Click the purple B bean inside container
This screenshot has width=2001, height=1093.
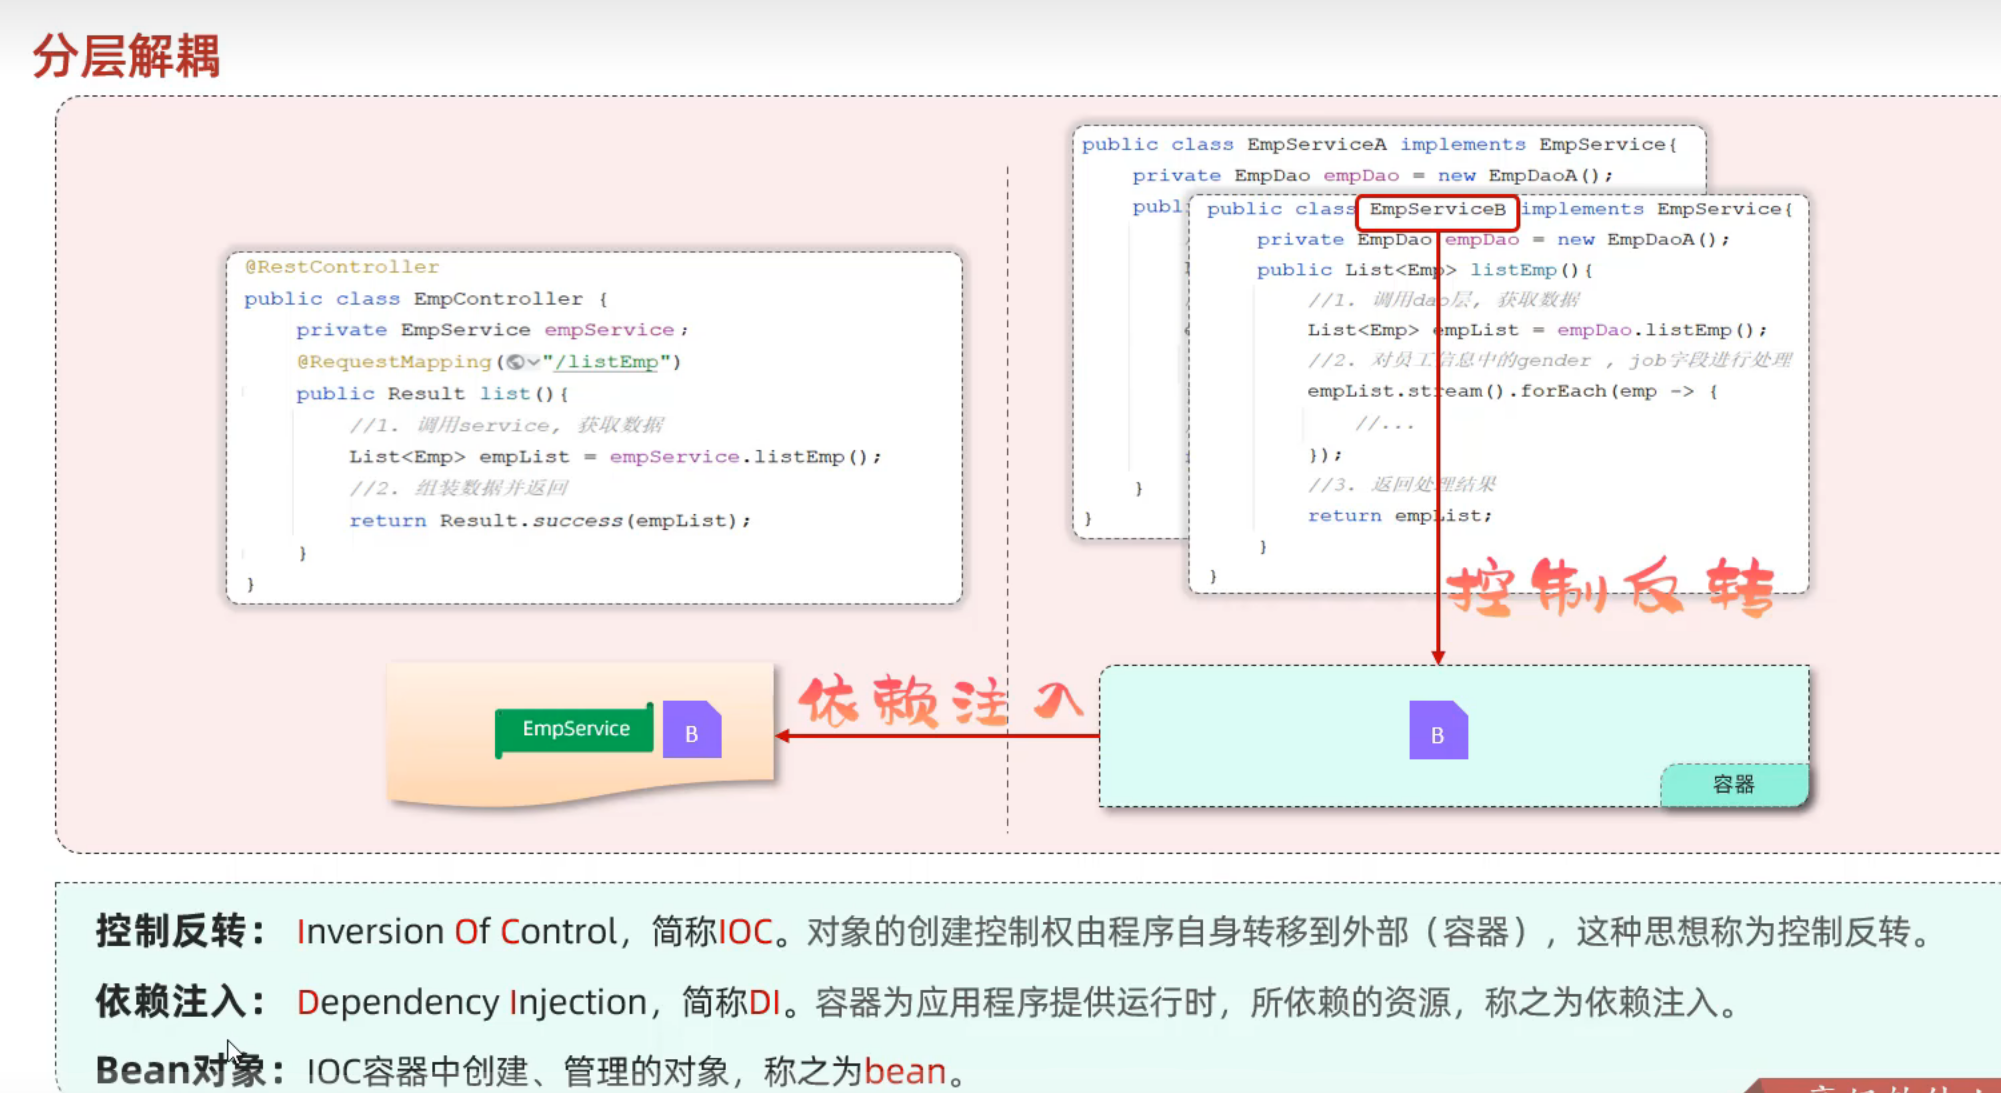coord(1438,731)
